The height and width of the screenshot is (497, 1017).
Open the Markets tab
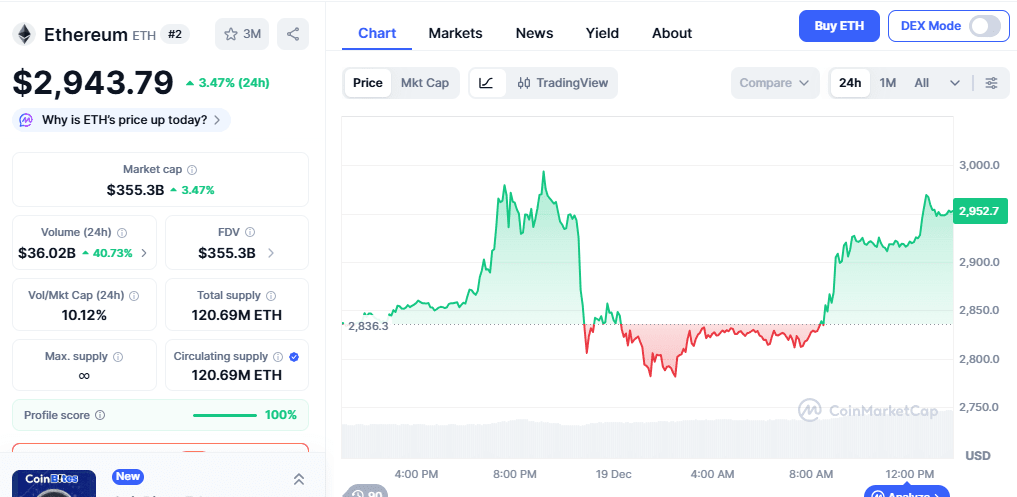[455, 33]
